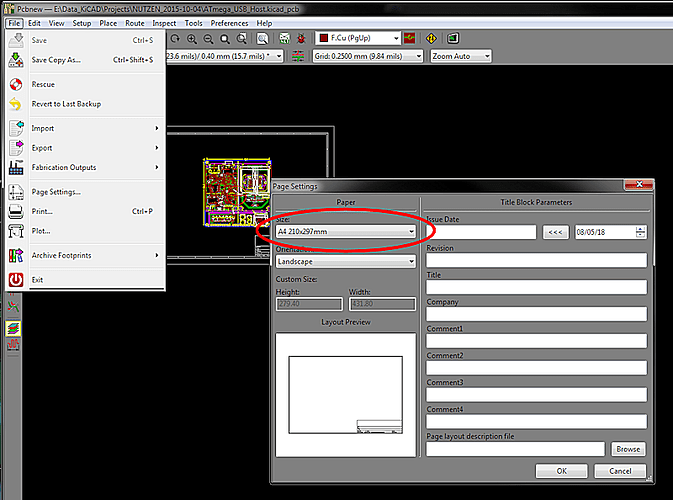Click the layer pair selector icon

(410, 38)
